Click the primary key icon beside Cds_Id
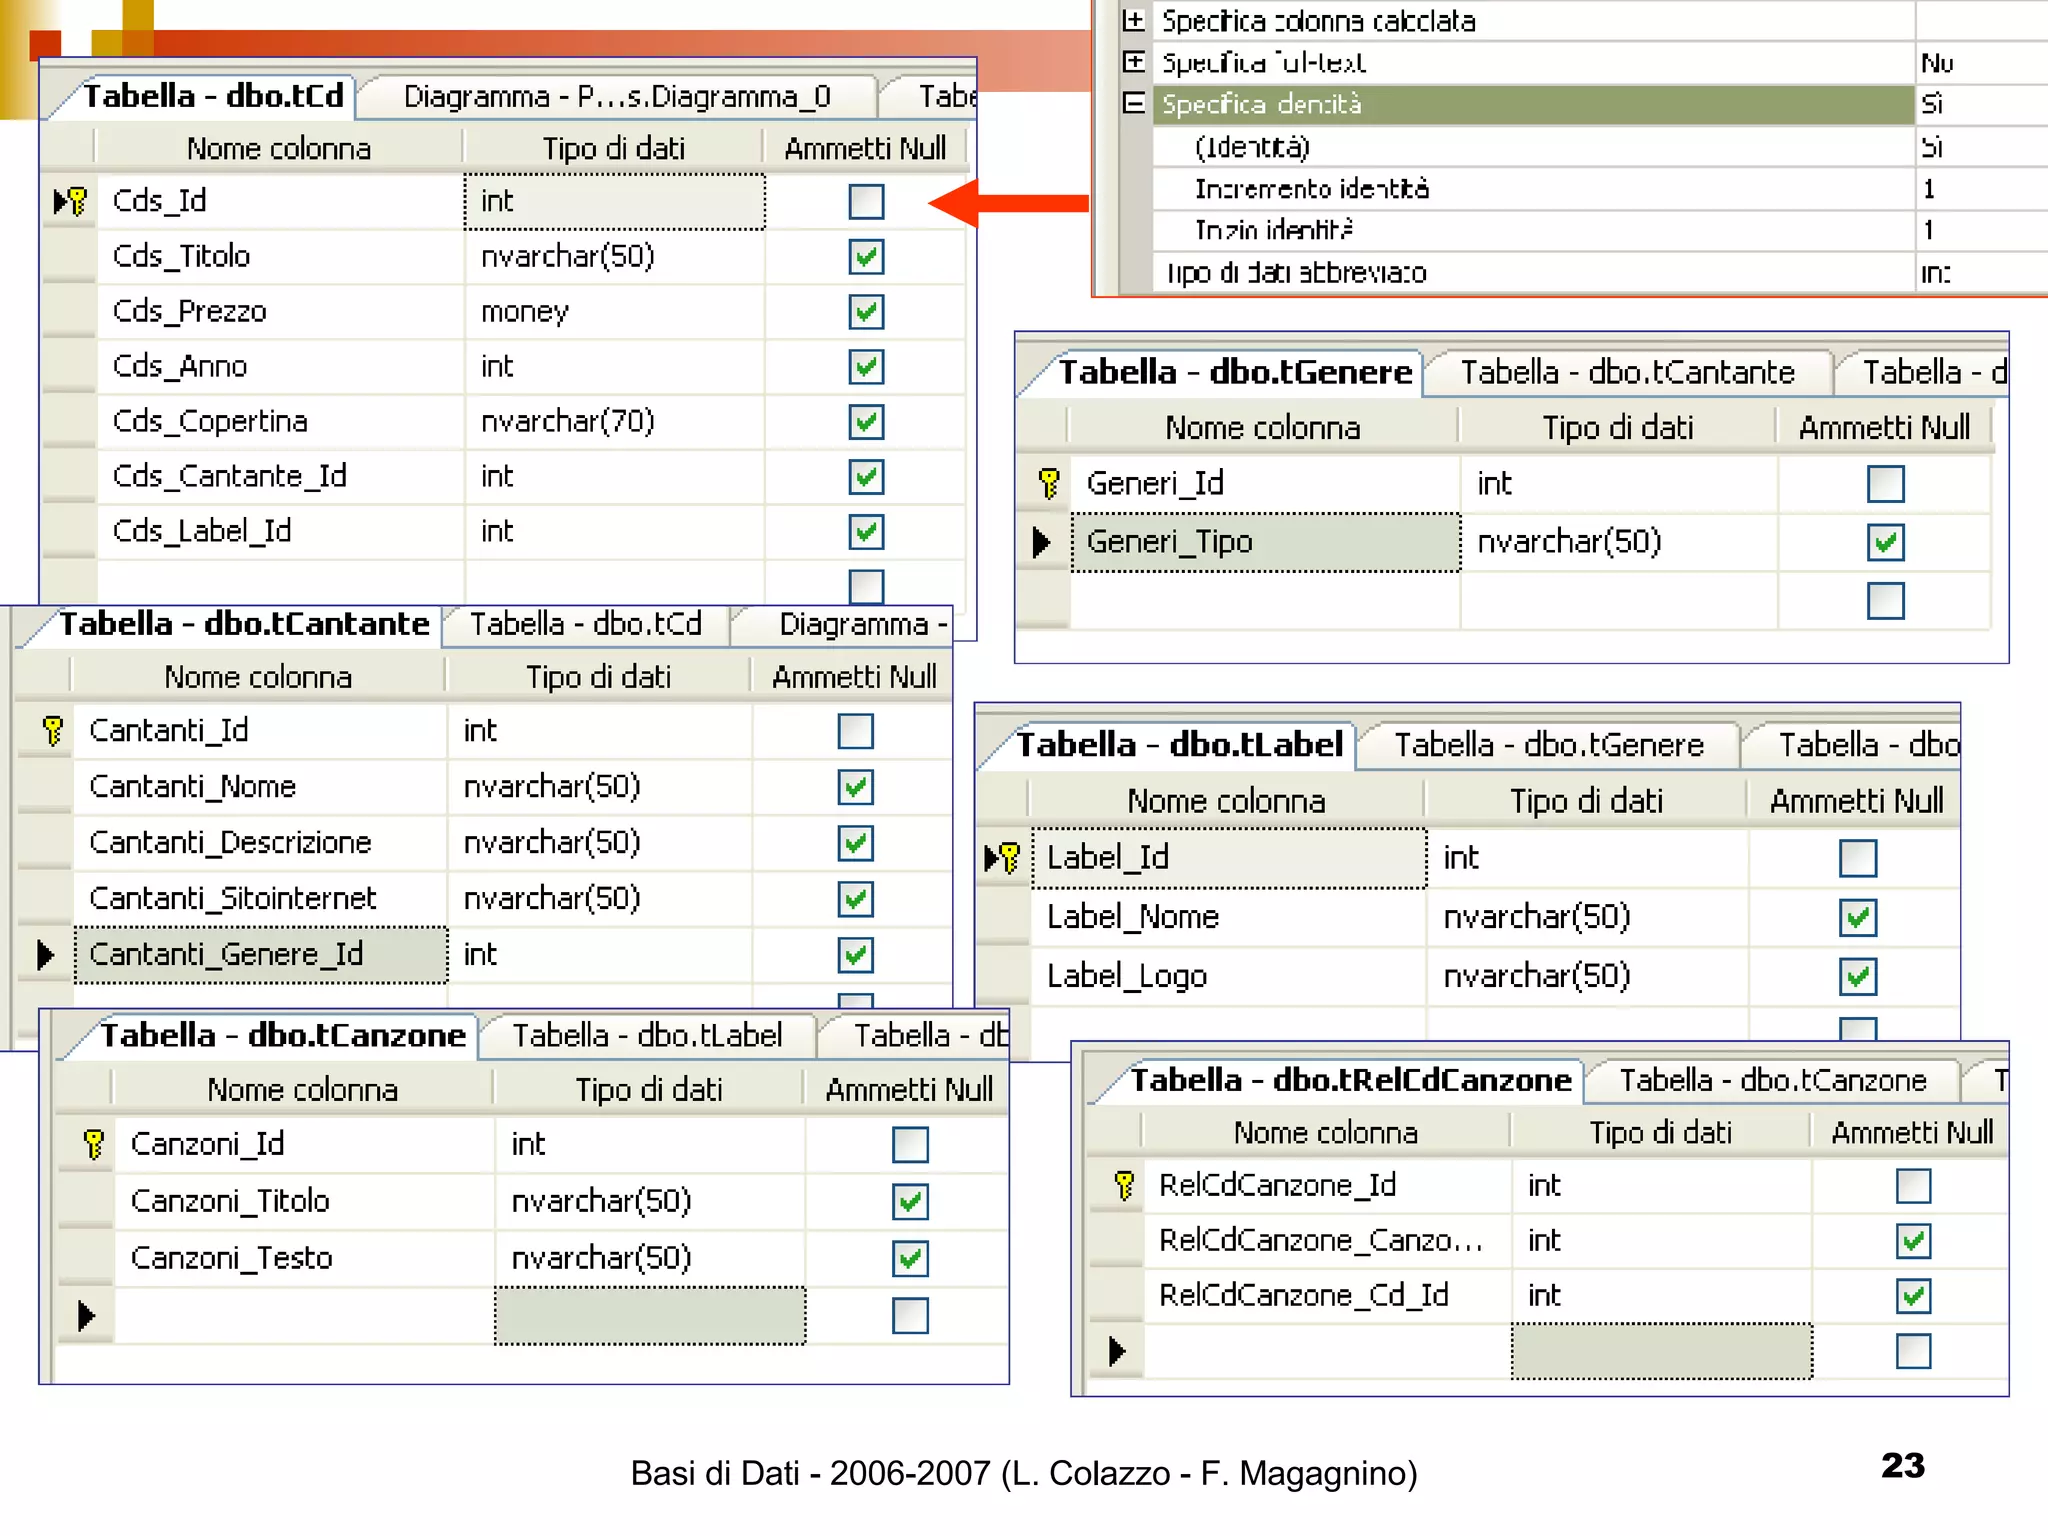The width and height of the screenshot is (2048, 1536). pos(77,202)
